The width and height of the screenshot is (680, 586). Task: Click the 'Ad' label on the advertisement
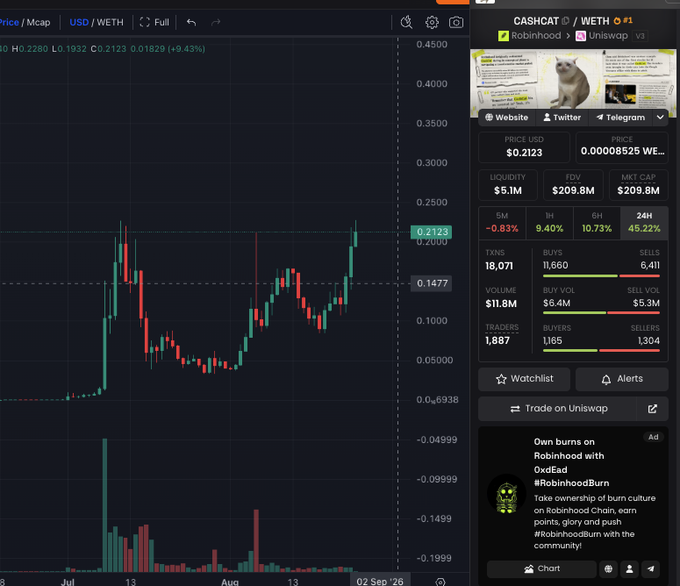click(653, 437)
